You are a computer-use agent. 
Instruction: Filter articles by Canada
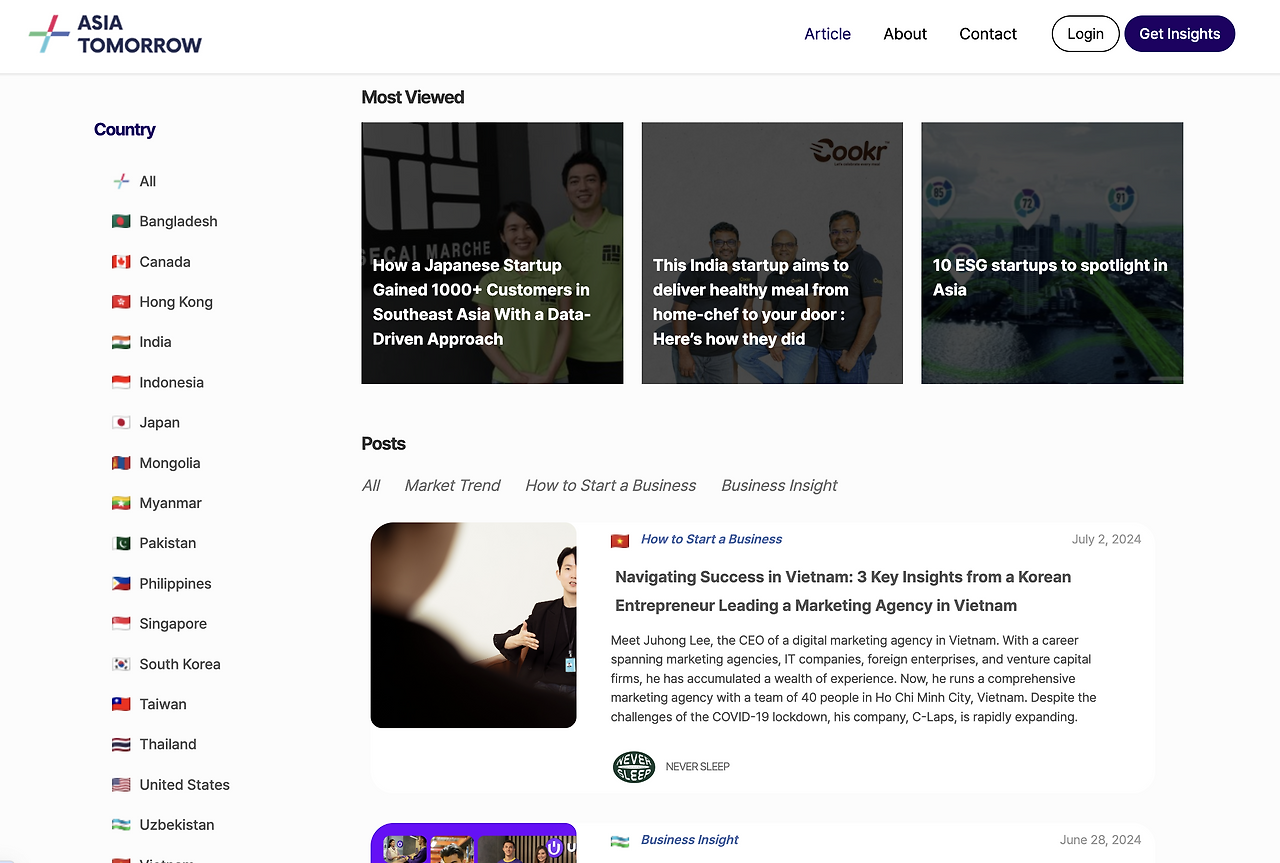point(165,262)
